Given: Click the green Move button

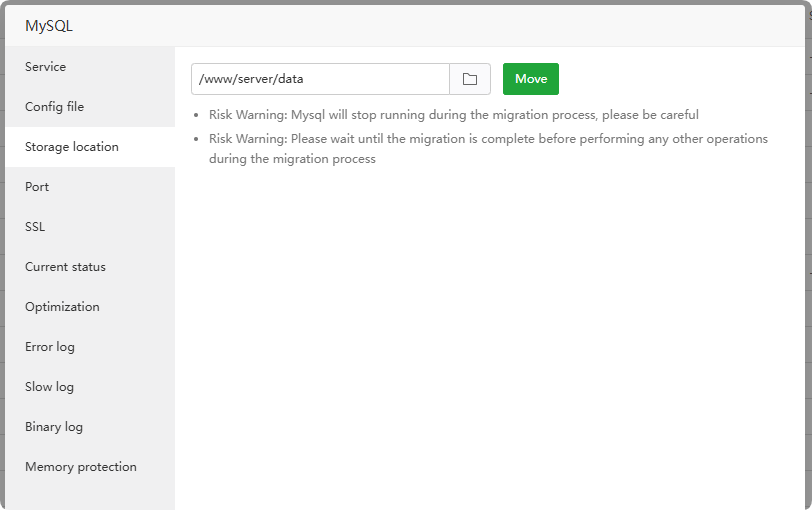Looking at the screenshot, I should [x=531, y=79].
